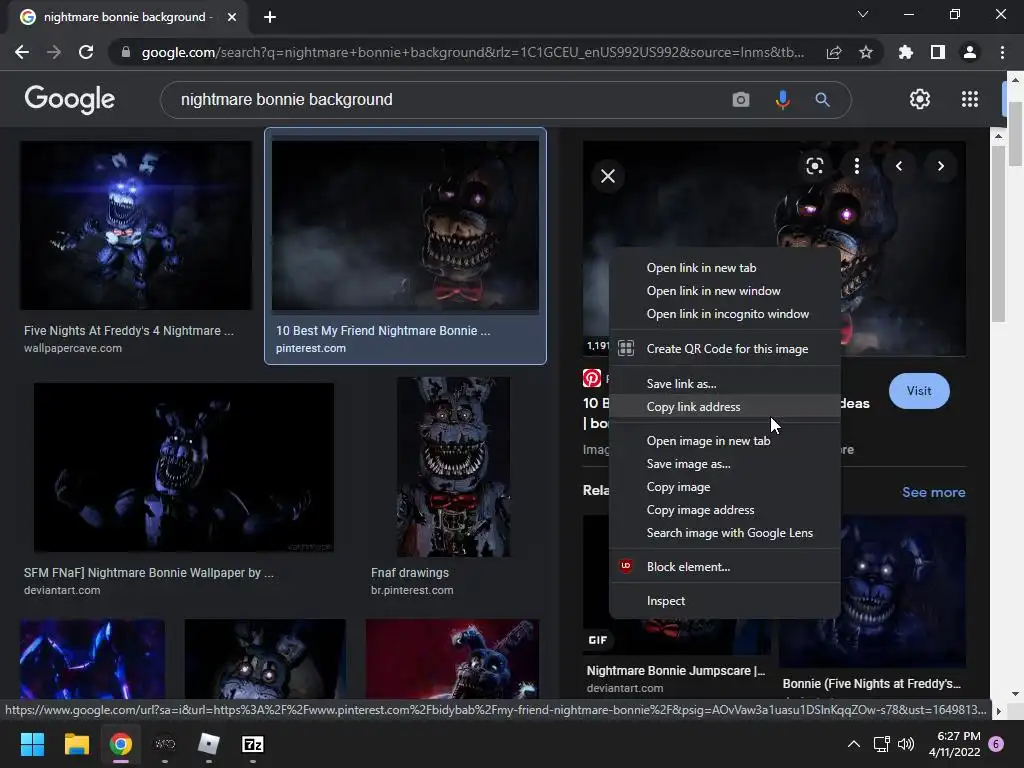Open the clock and date flyout
Screen dimensions: 1024x768
click(954, 744)
